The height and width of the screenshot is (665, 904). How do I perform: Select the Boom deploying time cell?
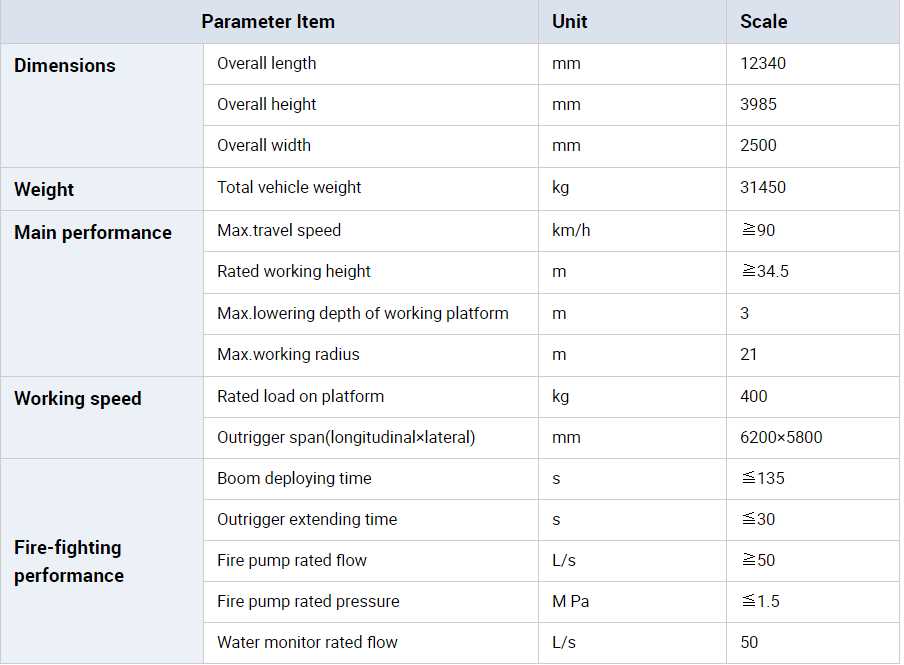294,478
